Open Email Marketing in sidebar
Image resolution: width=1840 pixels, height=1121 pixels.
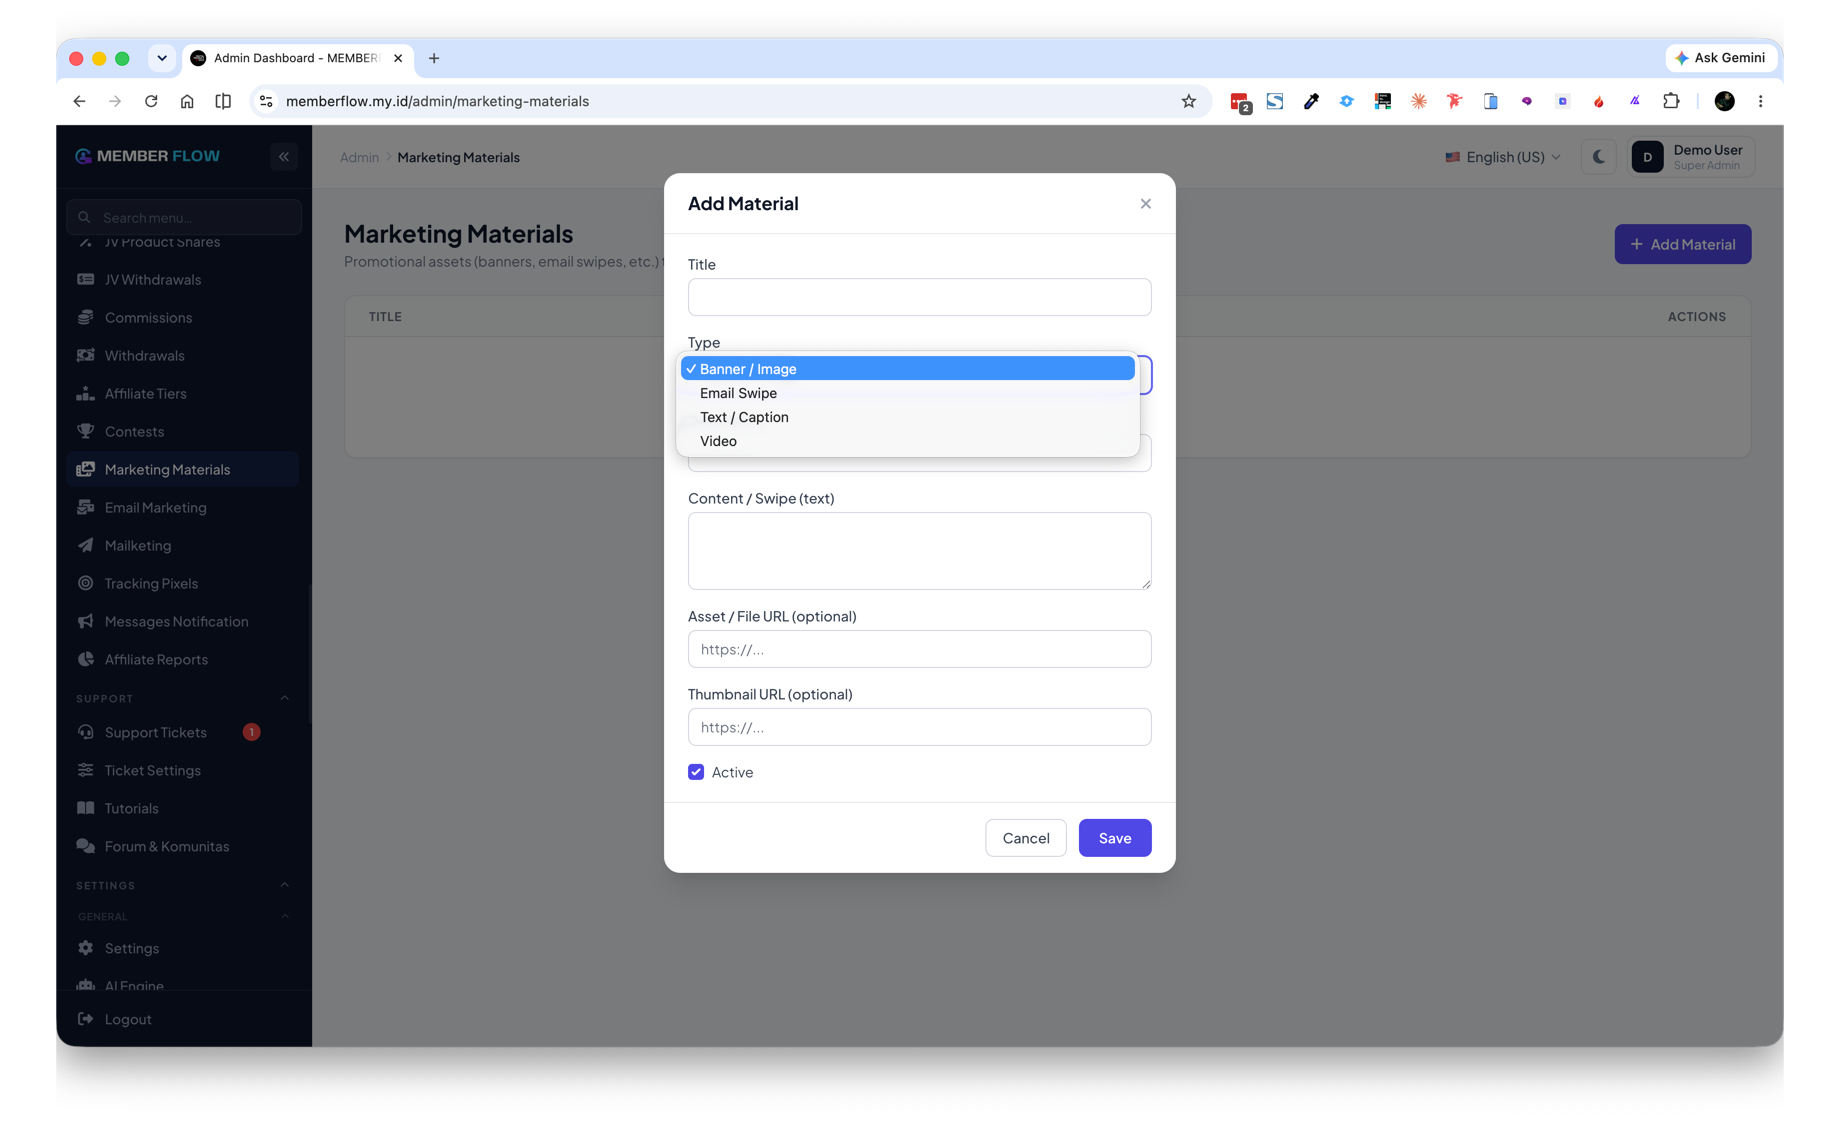pos(182,507)
